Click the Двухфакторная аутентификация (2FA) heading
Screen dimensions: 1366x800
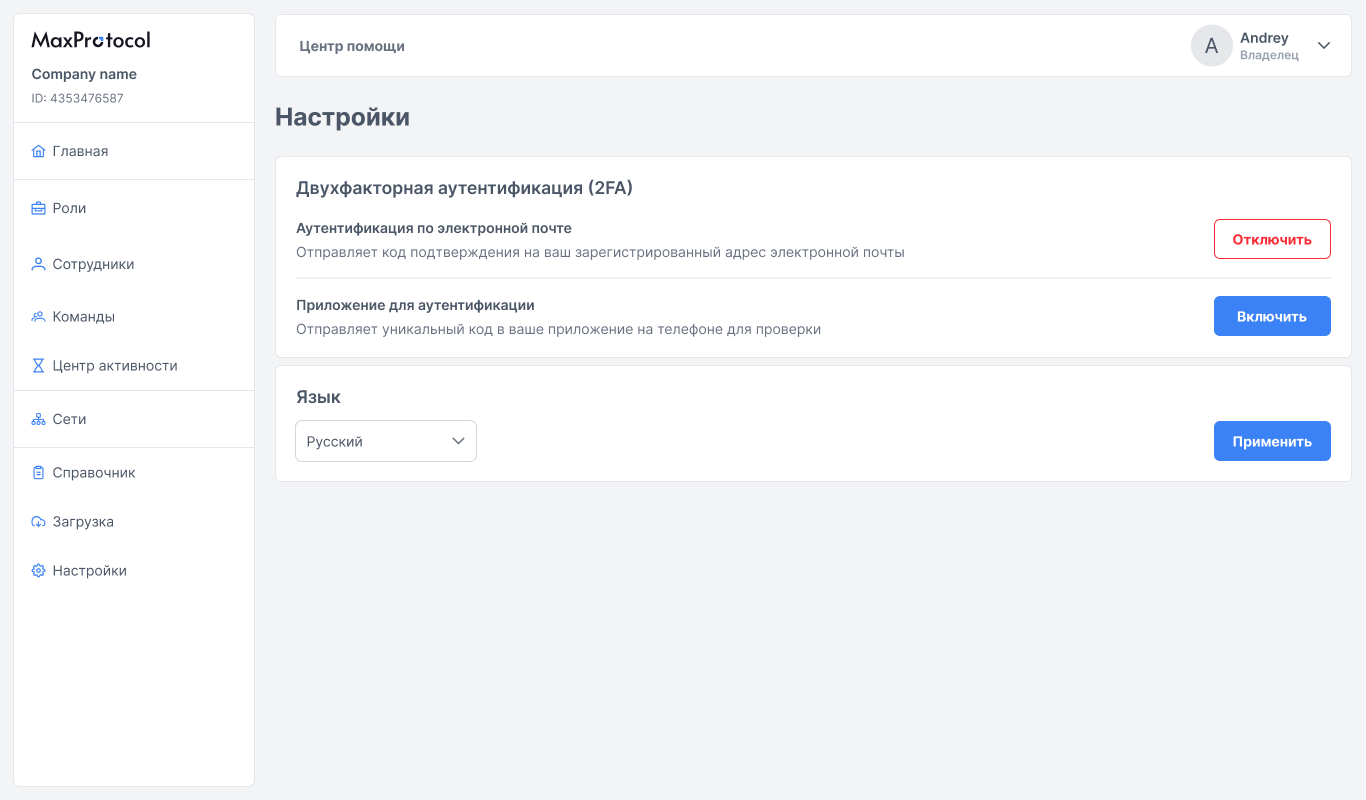464,188
